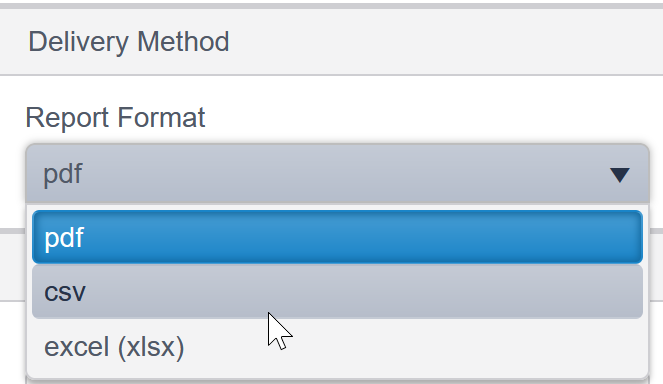
Task: Set report format to csv
Action: 337,291
